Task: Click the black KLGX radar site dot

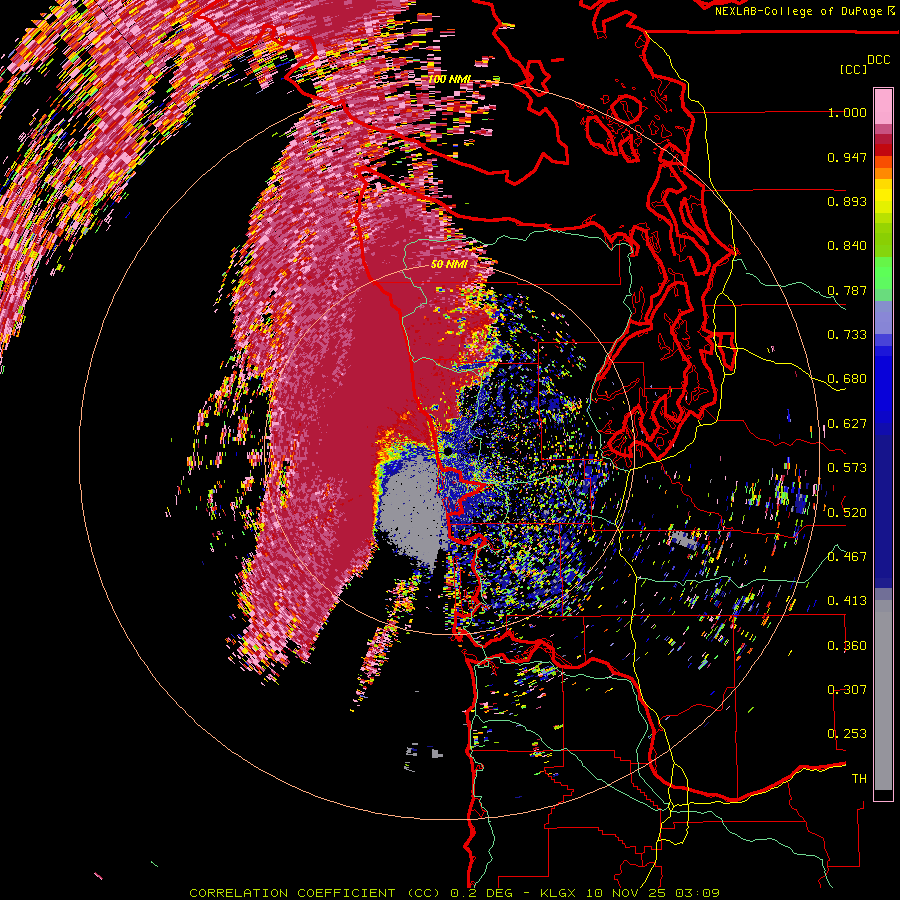Action: pos(447,452)
